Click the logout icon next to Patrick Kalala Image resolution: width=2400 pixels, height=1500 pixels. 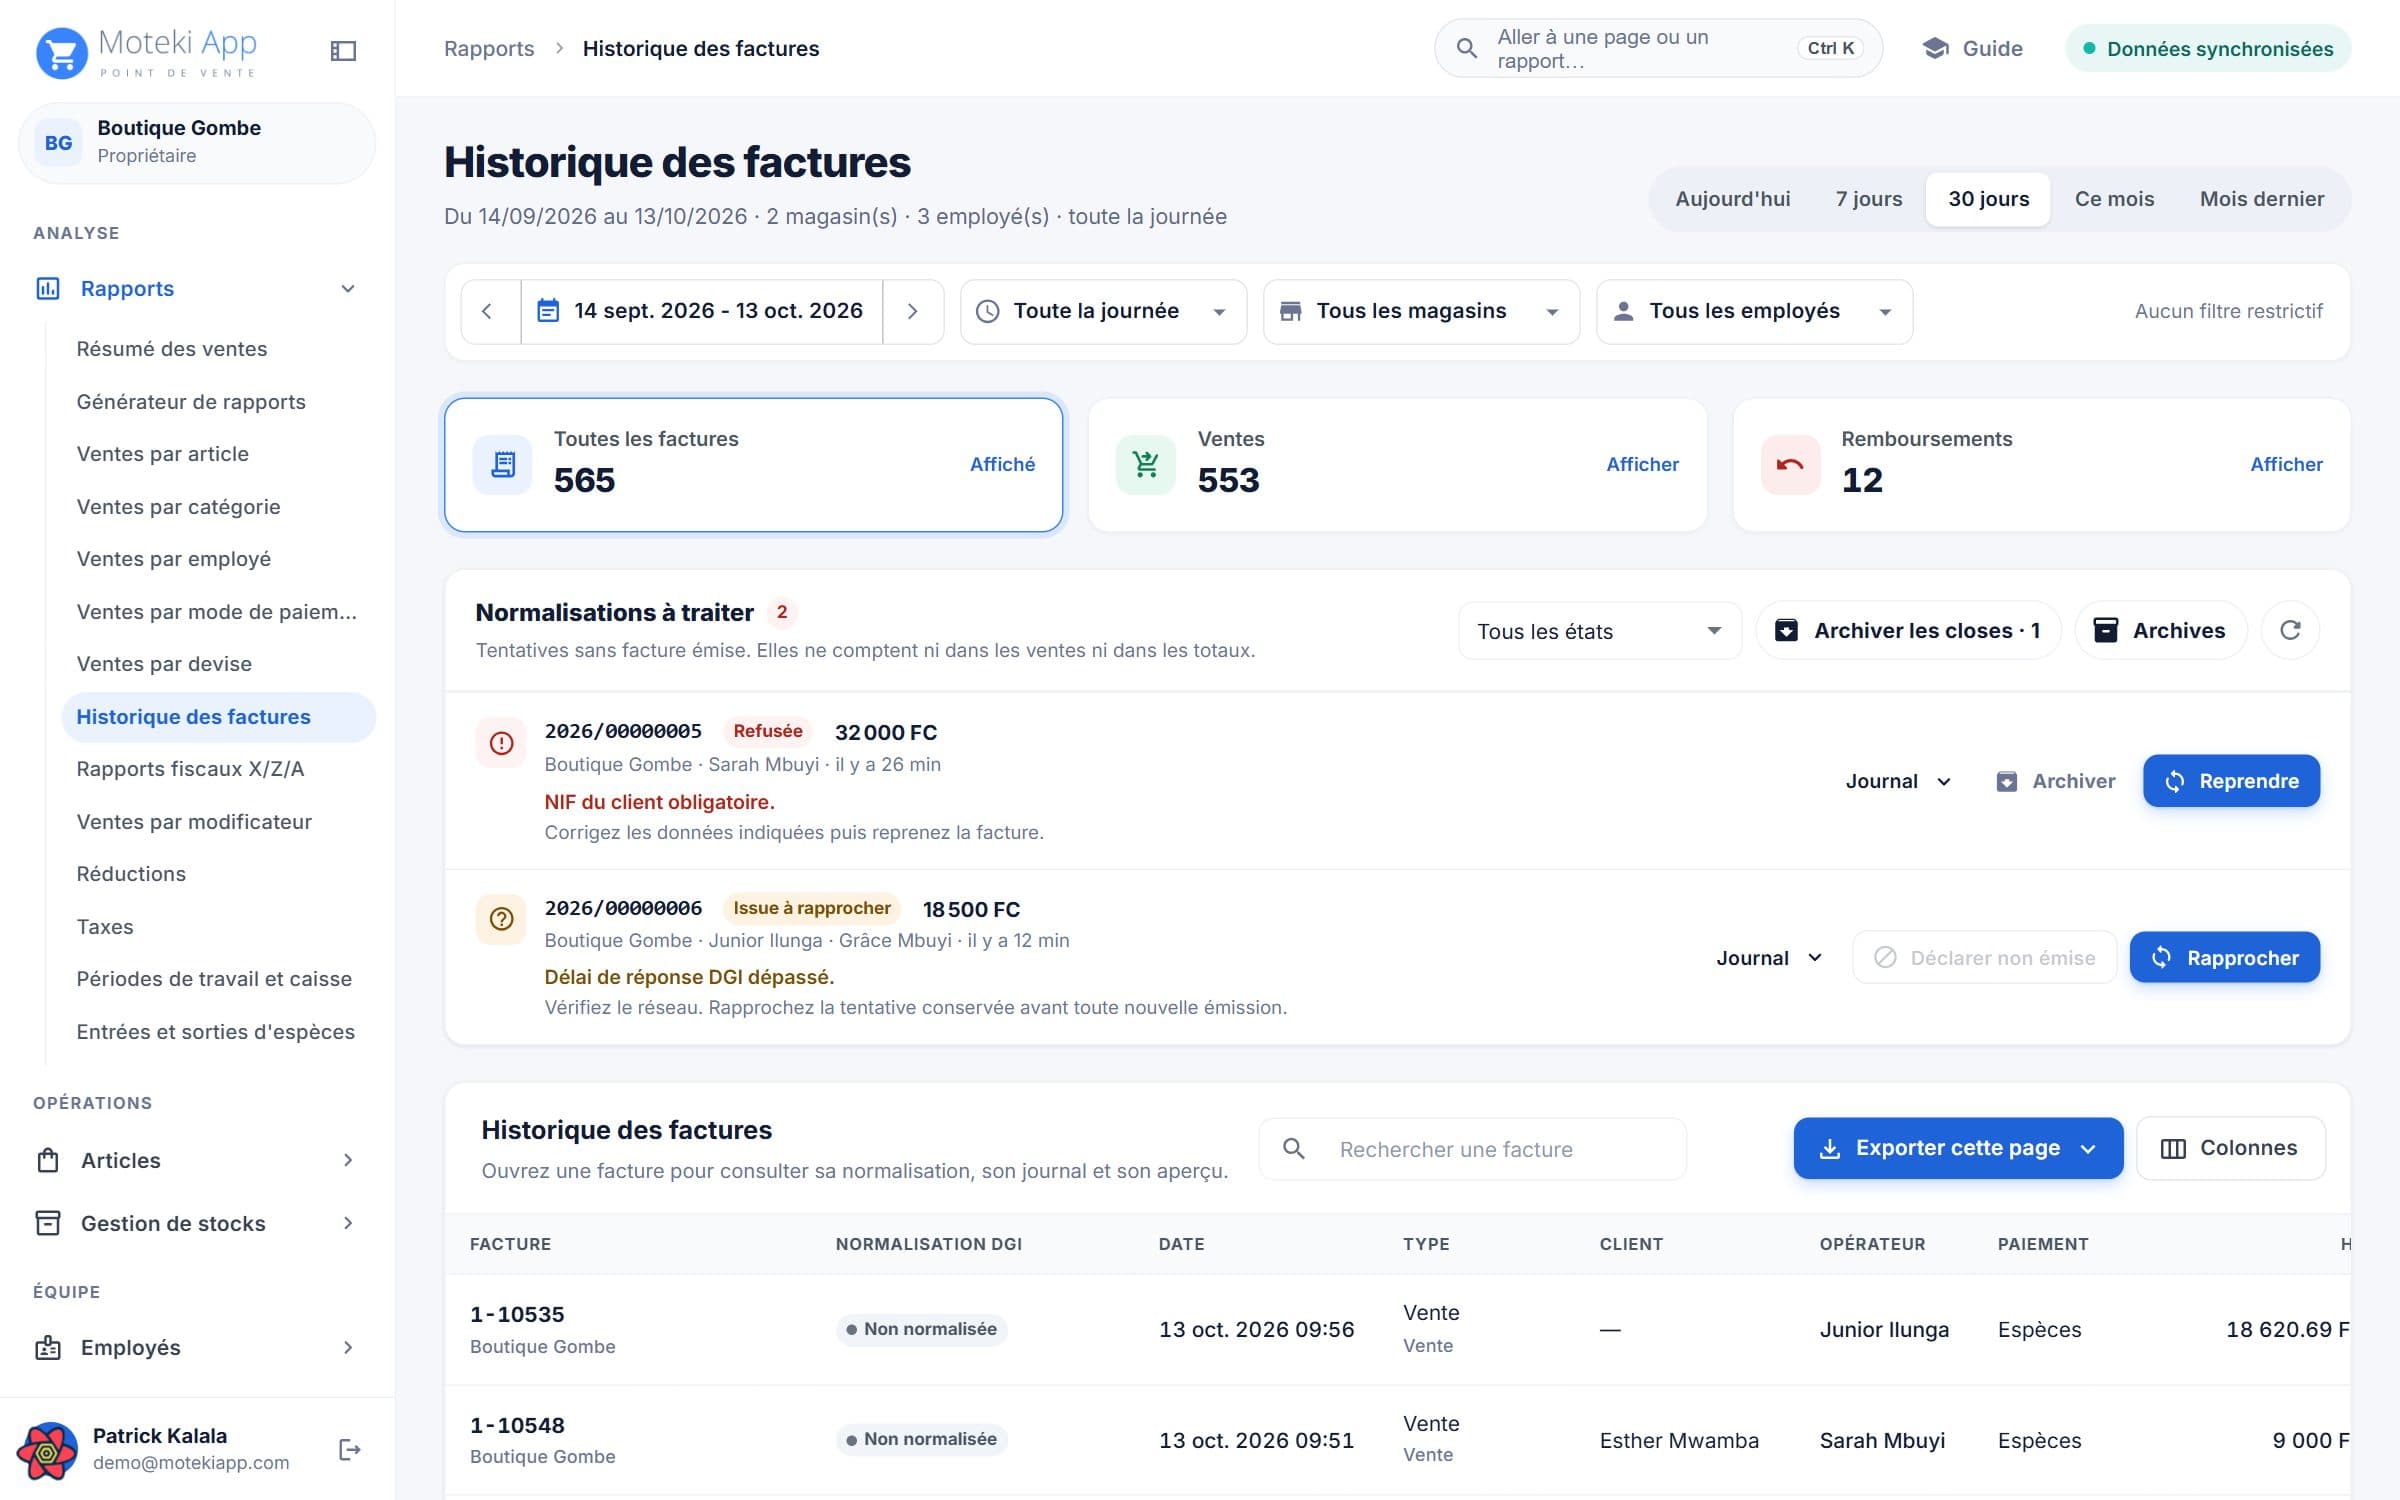pyautogui.click(x=348, y=1450)
